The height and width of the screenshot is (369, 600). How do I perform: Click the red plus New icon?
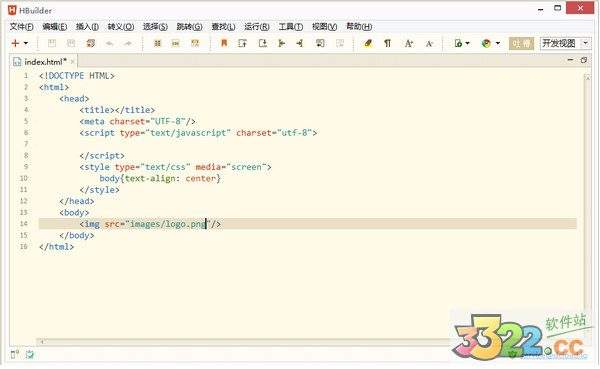tap(15, 43)
